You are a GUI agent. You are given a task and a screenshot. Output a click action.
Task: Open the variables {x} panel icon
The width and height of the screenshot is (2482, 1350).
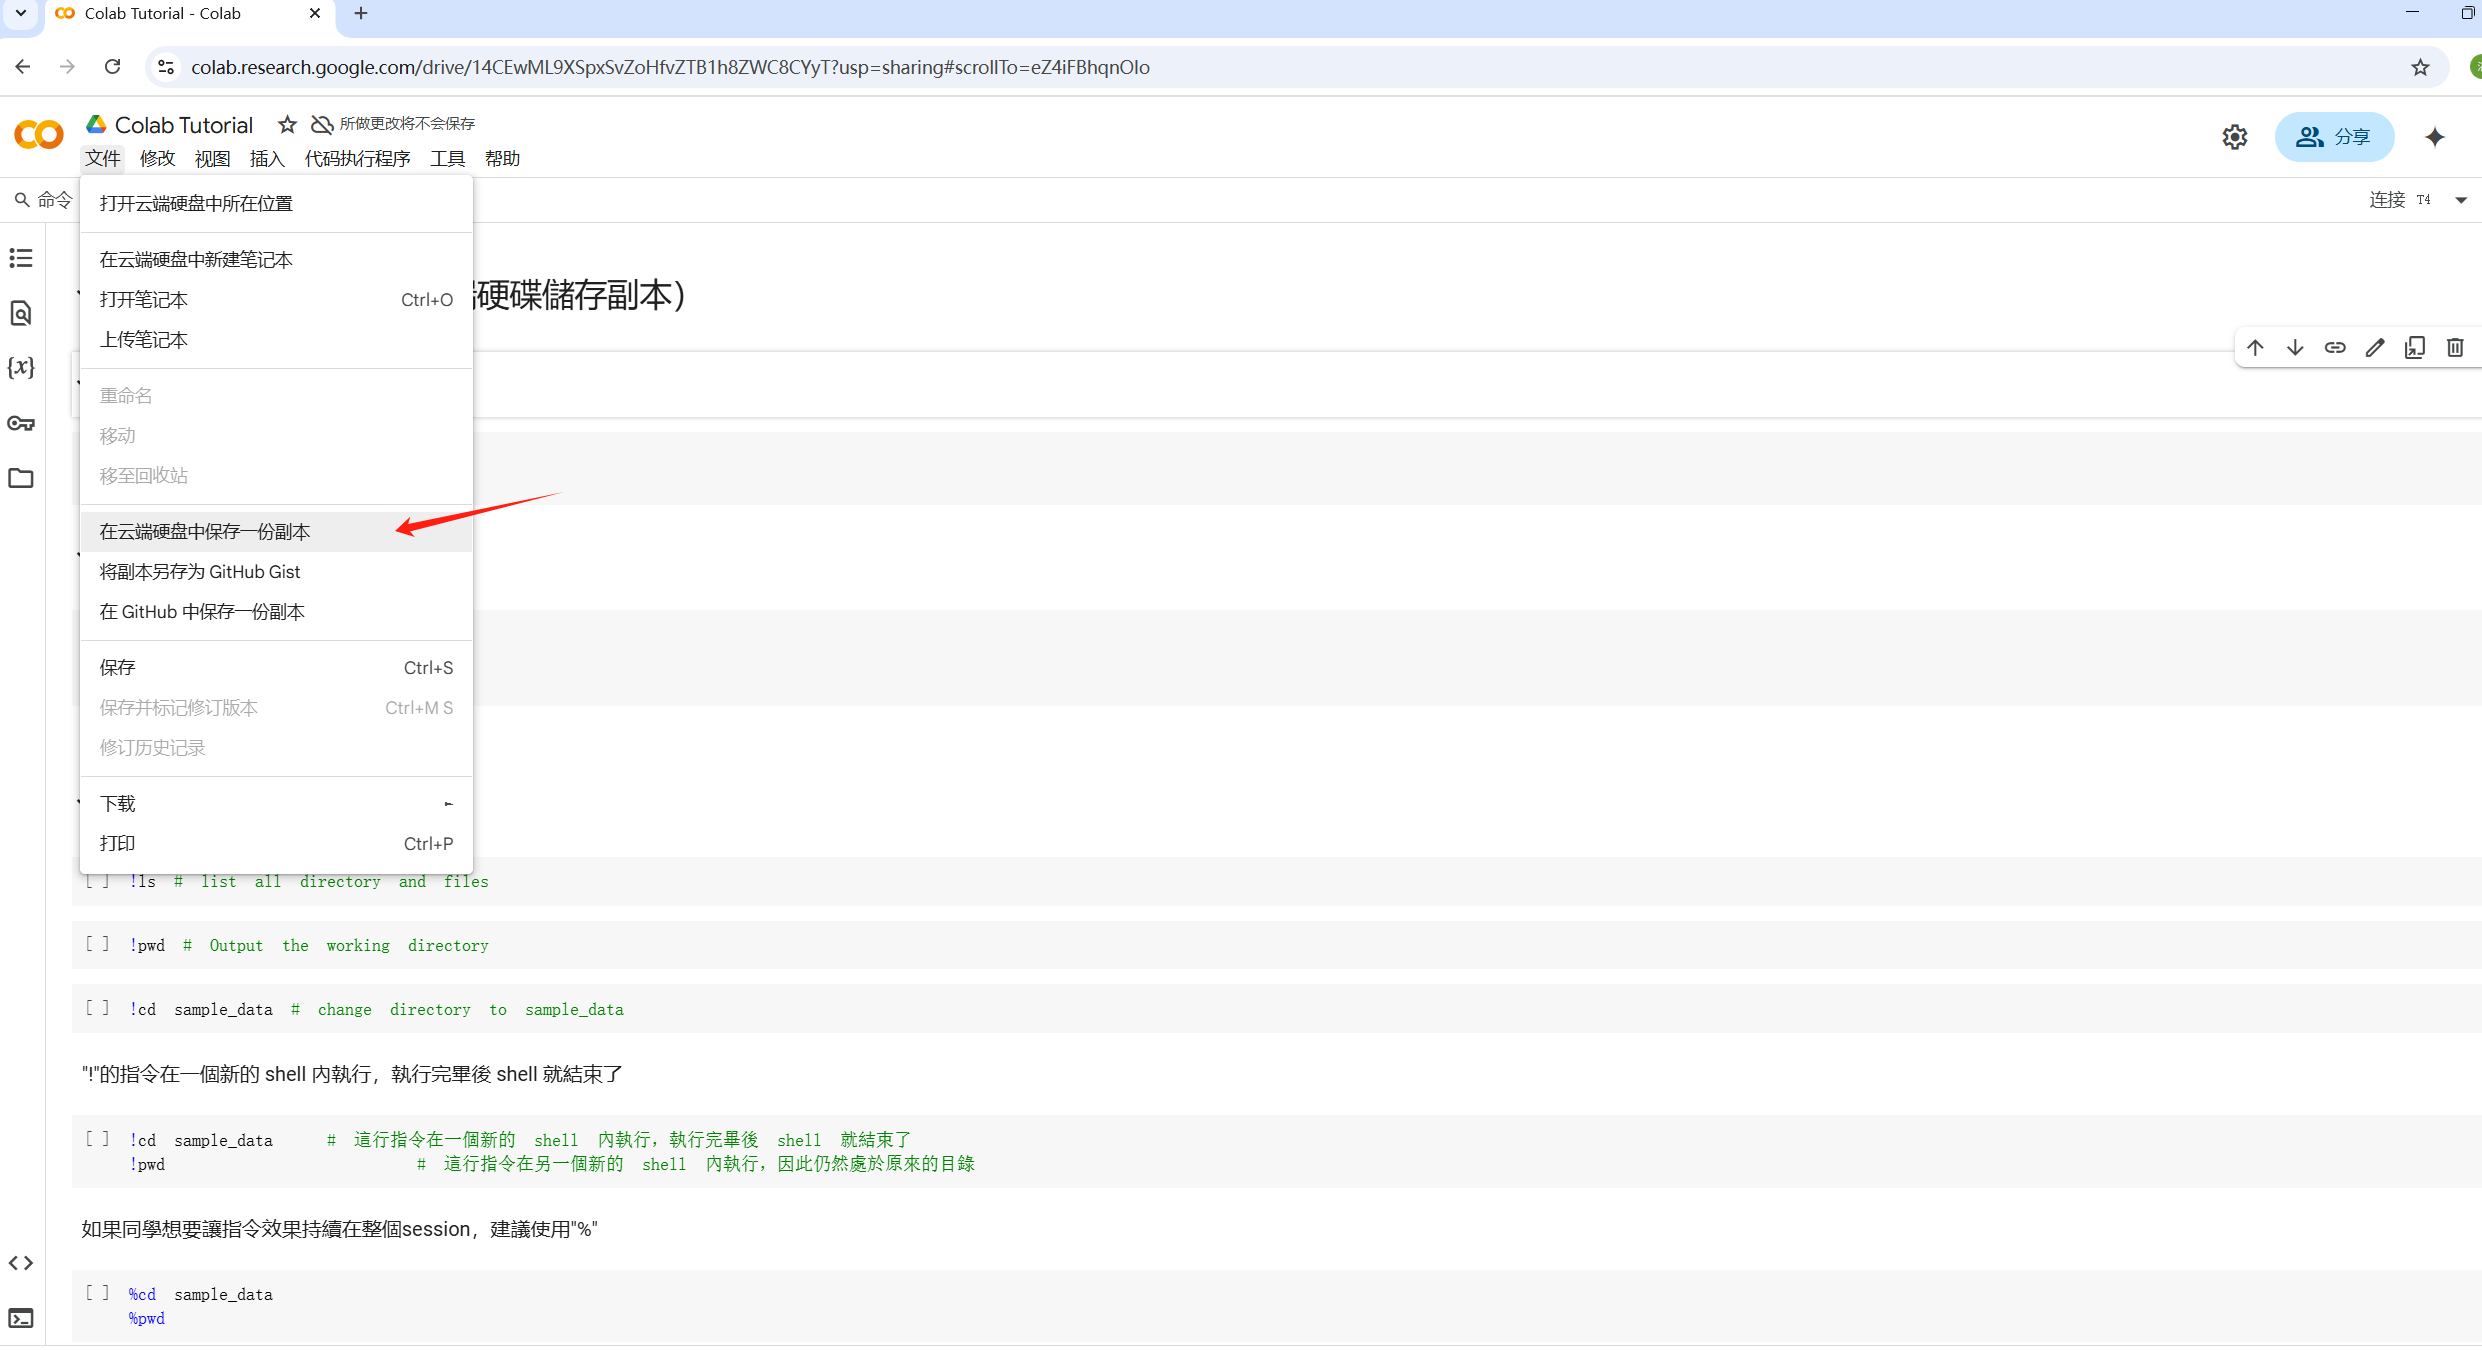(x=21, y=368)
